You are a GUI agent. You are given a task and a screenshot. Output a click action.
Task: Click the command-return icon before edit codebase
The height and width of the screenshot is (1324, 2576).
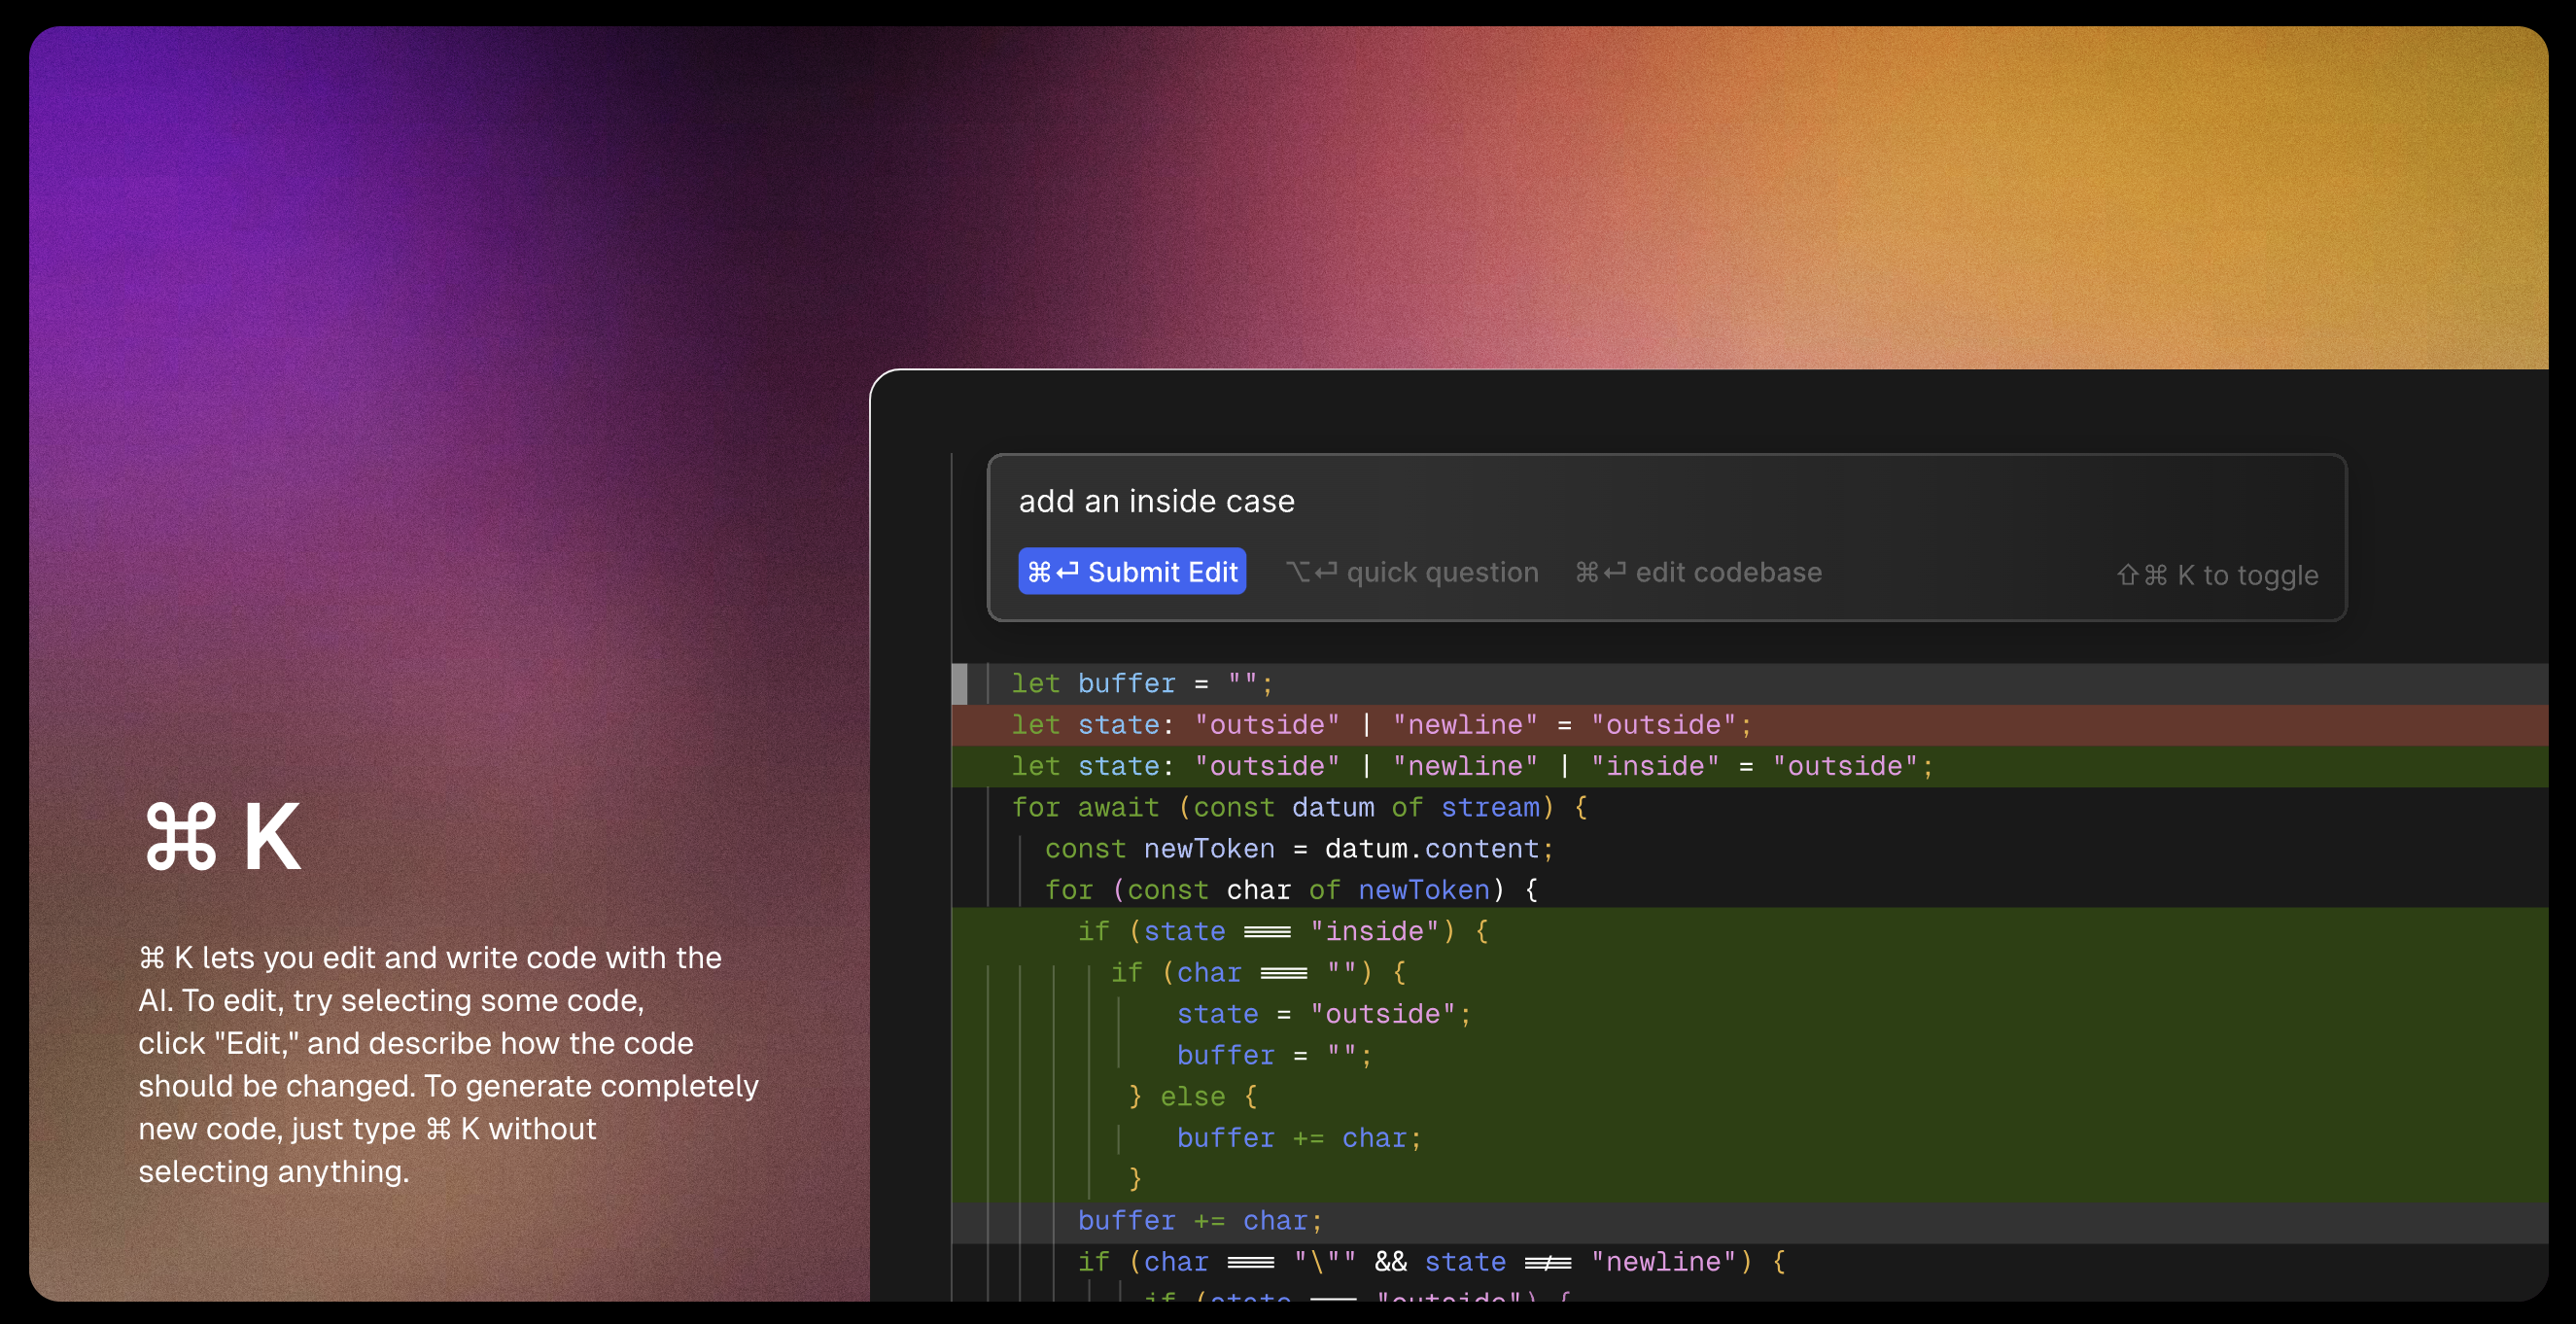(x=1599, y=572)
